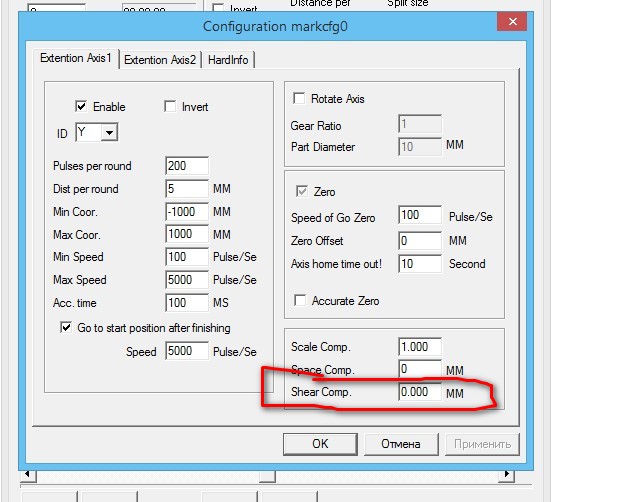Uncheck Go to start position after finishing
637x502 pixels.
pyautogui.click(x=67, y=328)
